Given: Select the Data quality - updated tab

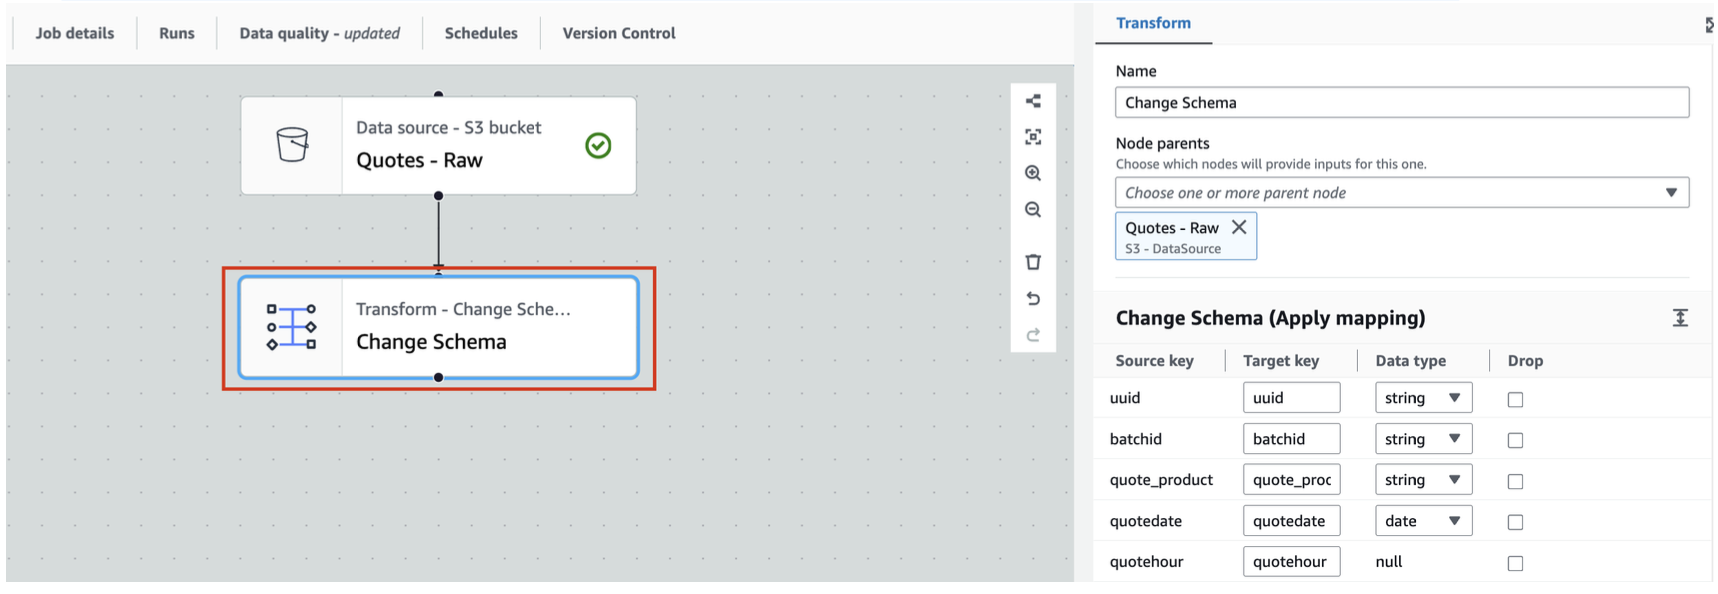Looking at the screenshot, I should pyautogui.click(x=318, y=33).
